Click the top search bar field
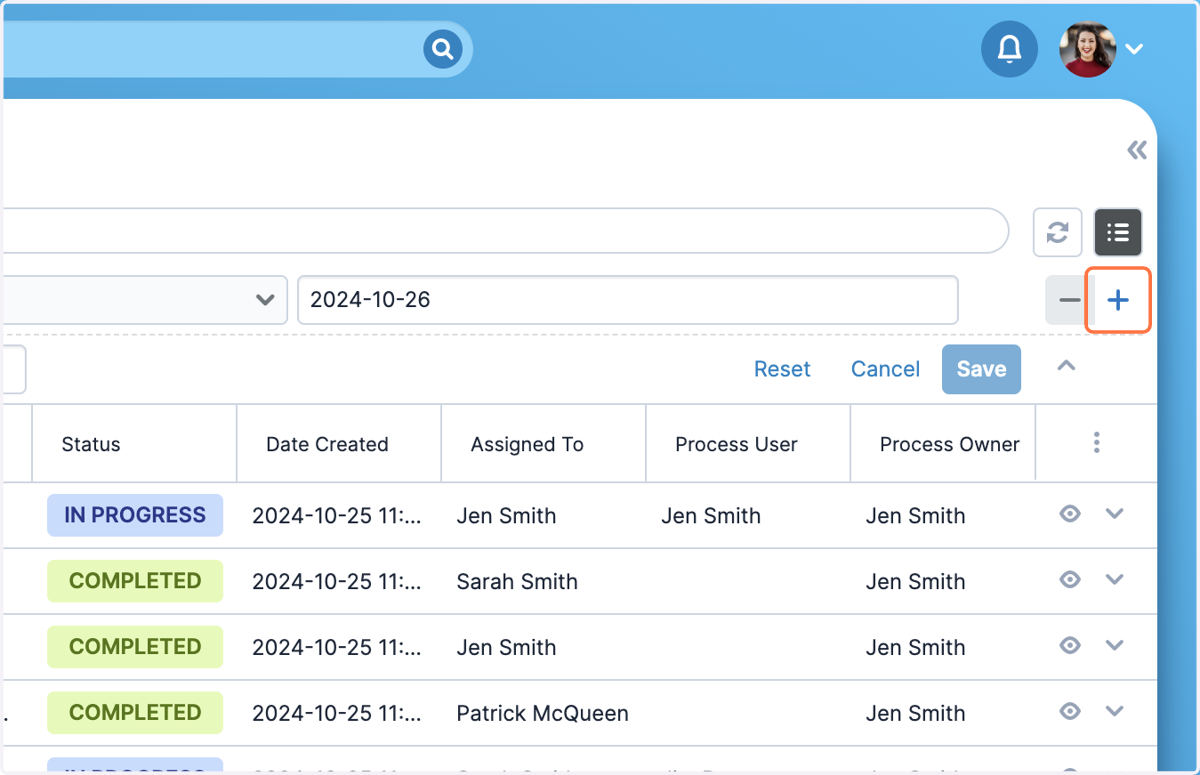Image resolution: width=1200 pixels, height=775 pixels. pos(237,48)
